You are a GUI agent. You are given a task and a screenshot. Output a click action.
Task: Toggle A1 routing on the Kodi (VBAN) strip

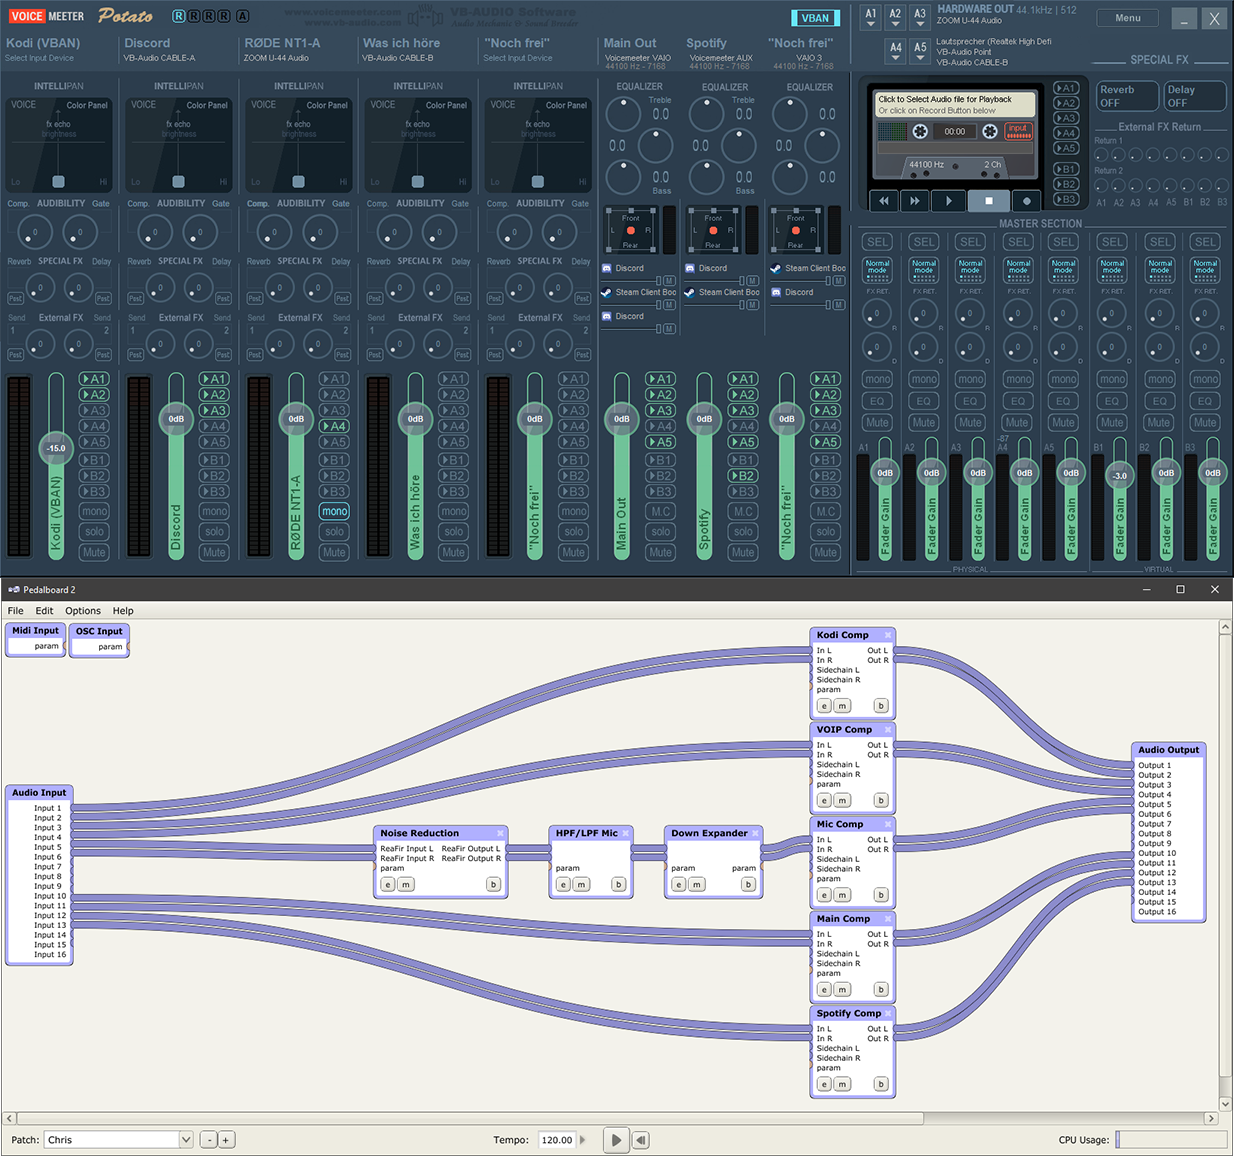click(x=94, y=379)
